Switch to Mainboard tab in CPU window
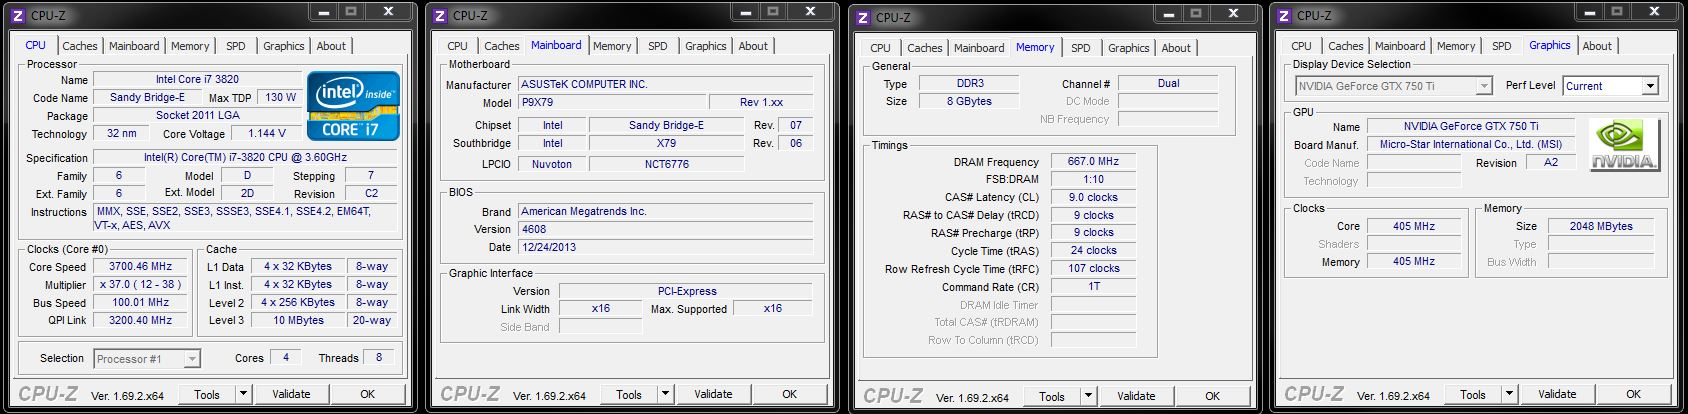The width and height of the screenshot is (1688, 414). [134, 46]
